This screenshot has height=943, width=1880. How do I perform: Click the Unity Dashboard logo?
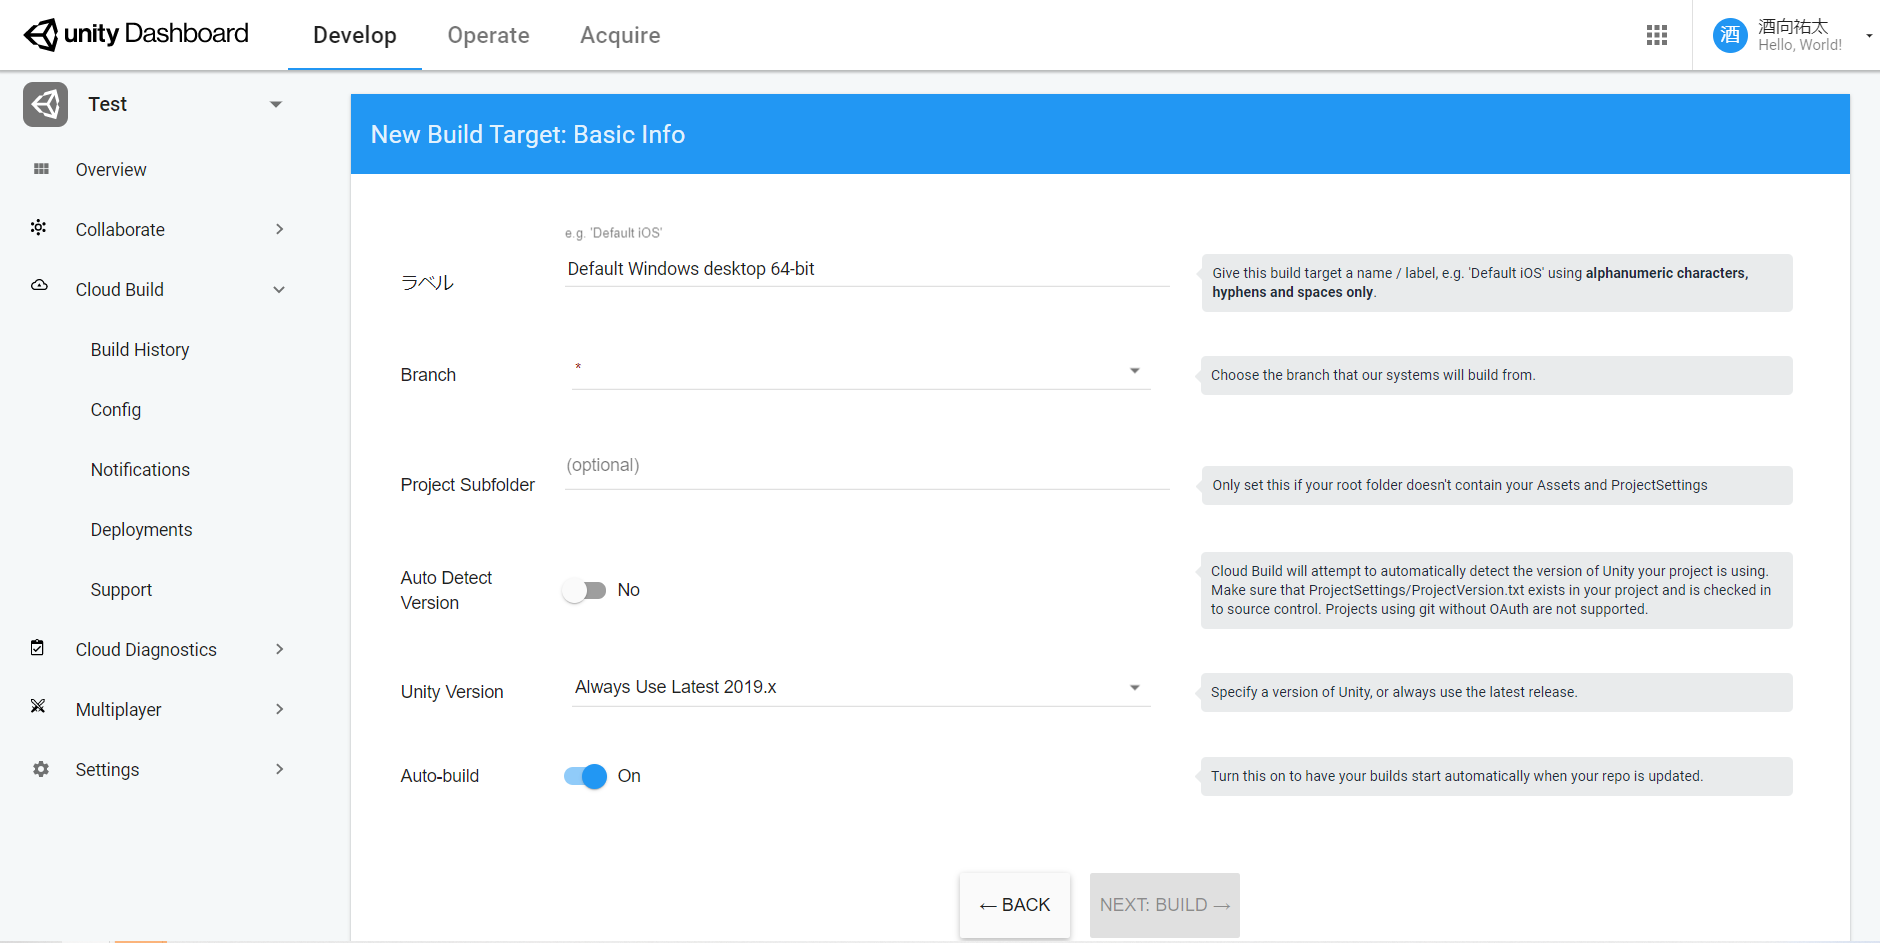[136, 34]
